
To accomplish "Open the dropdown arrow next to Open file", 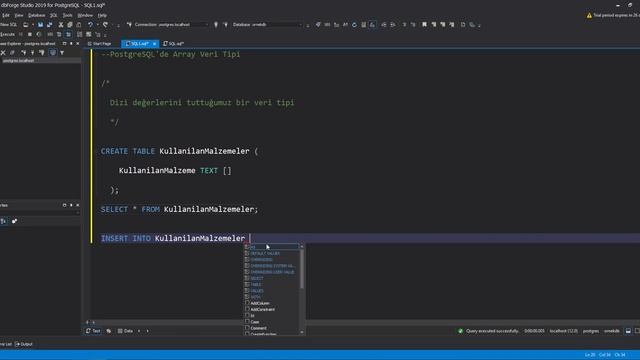I will tap(33, 25).
